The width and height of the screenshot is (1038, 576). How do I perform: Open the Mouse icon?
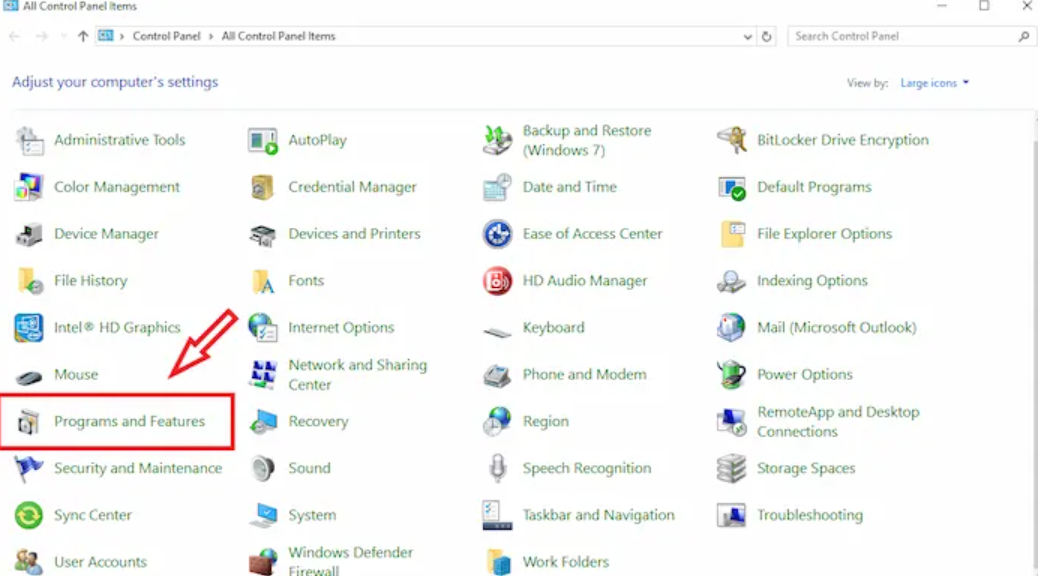[29, 377]
